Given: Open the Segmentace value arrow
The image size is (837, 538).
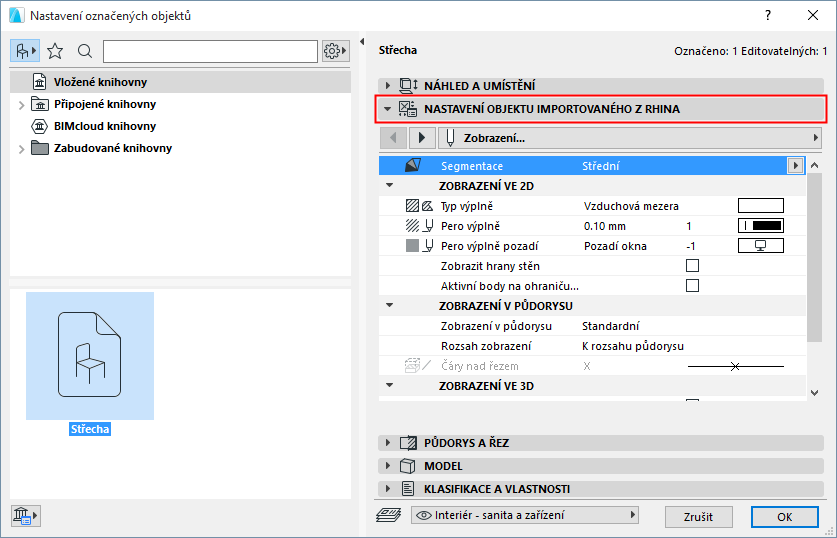Looking at the screenshot, I should click(x=795, y=165).
